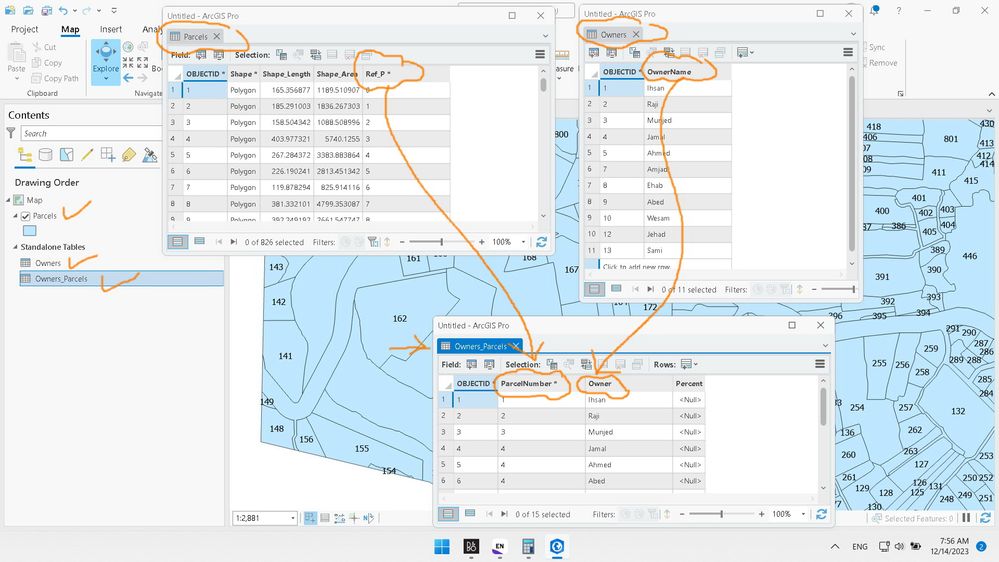Open the map scale 1:2,881 dropdown
Image resolution: width=999 pixels, height=562 pixels.
click(x=292, y=518)
